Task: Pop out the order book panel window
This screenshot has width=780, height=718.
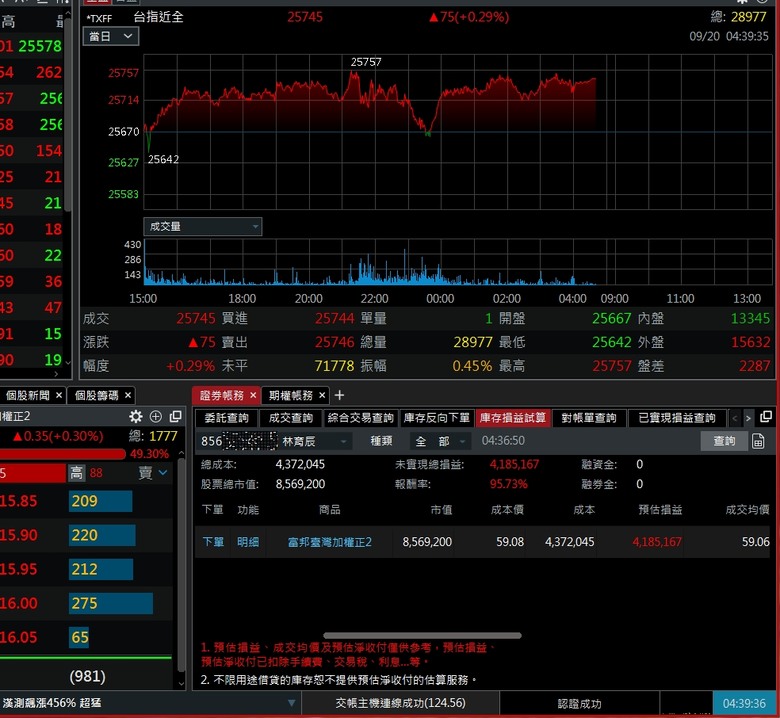Action: click(x=175, y=416)
